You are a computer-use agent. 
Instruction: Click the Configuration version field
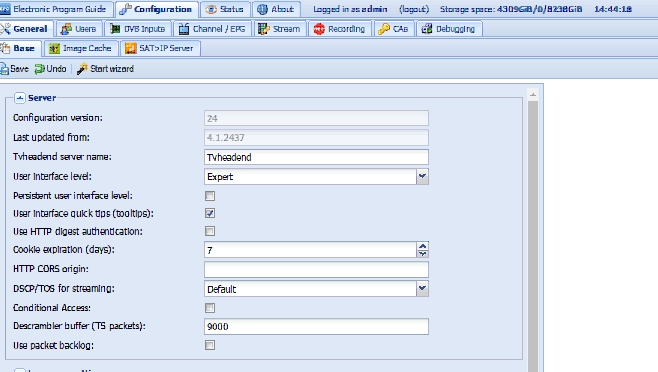(316, 118)
